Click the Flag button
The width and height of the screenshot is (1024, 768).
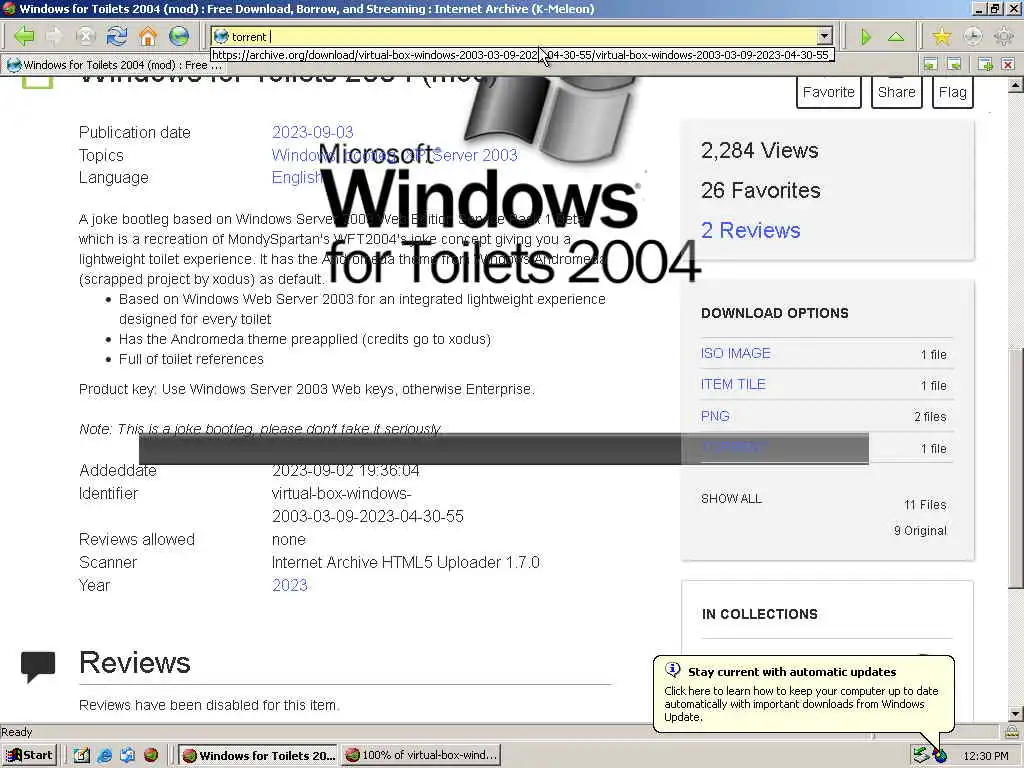[952, 92]
